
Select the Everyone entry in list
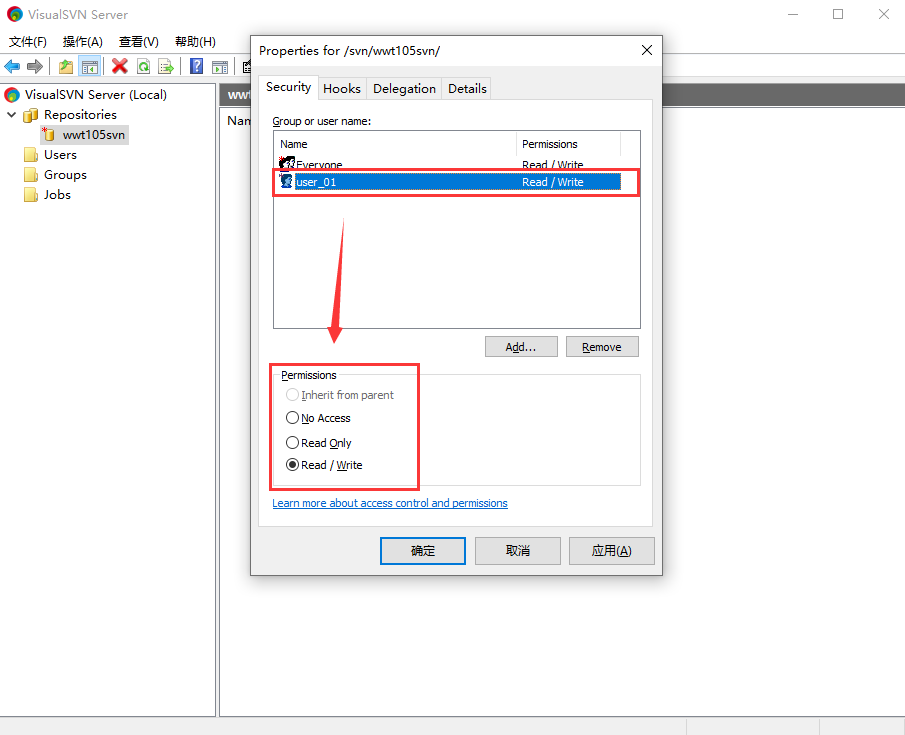click(x=318, y=165)
